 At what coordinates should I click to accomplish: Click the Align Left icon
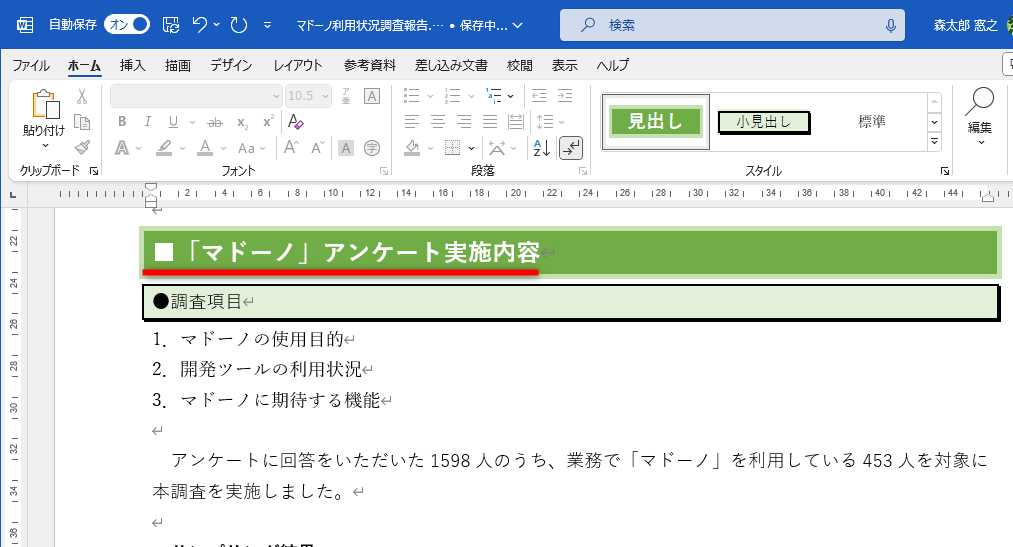(x=412, y=121)
